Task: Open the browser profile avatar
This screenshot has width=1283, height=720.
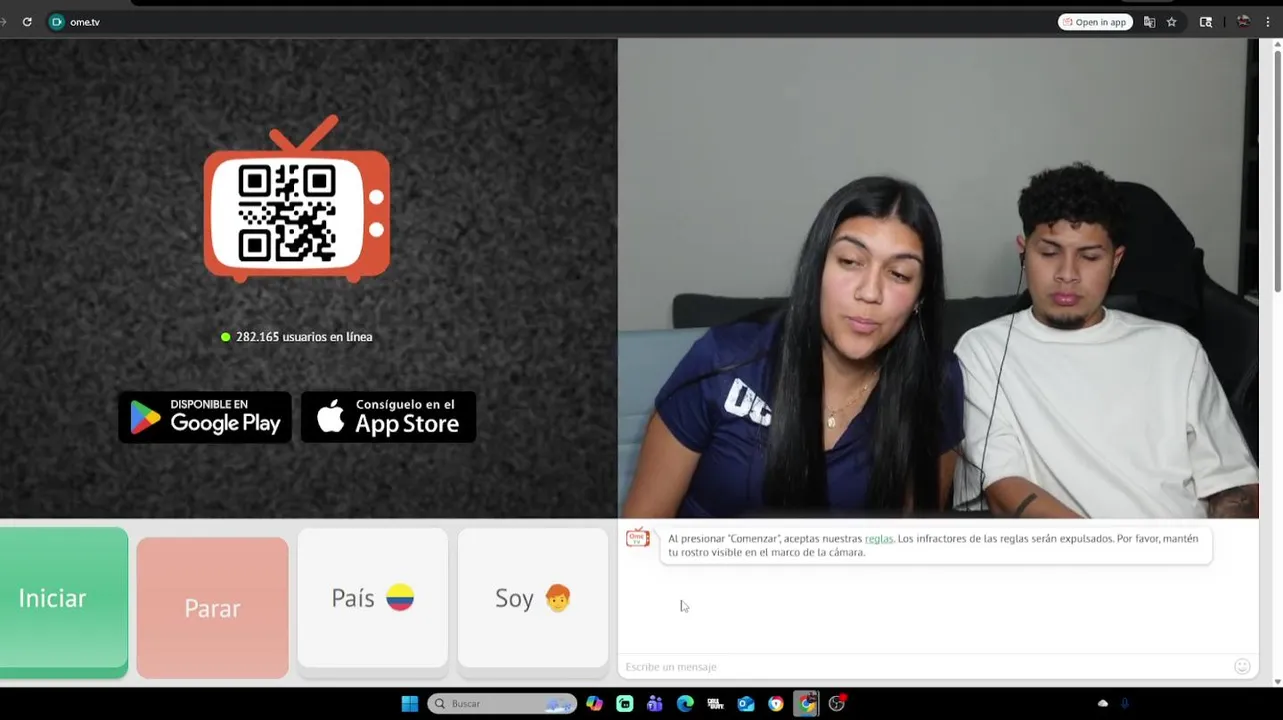Action: (x=1243, y=22)
